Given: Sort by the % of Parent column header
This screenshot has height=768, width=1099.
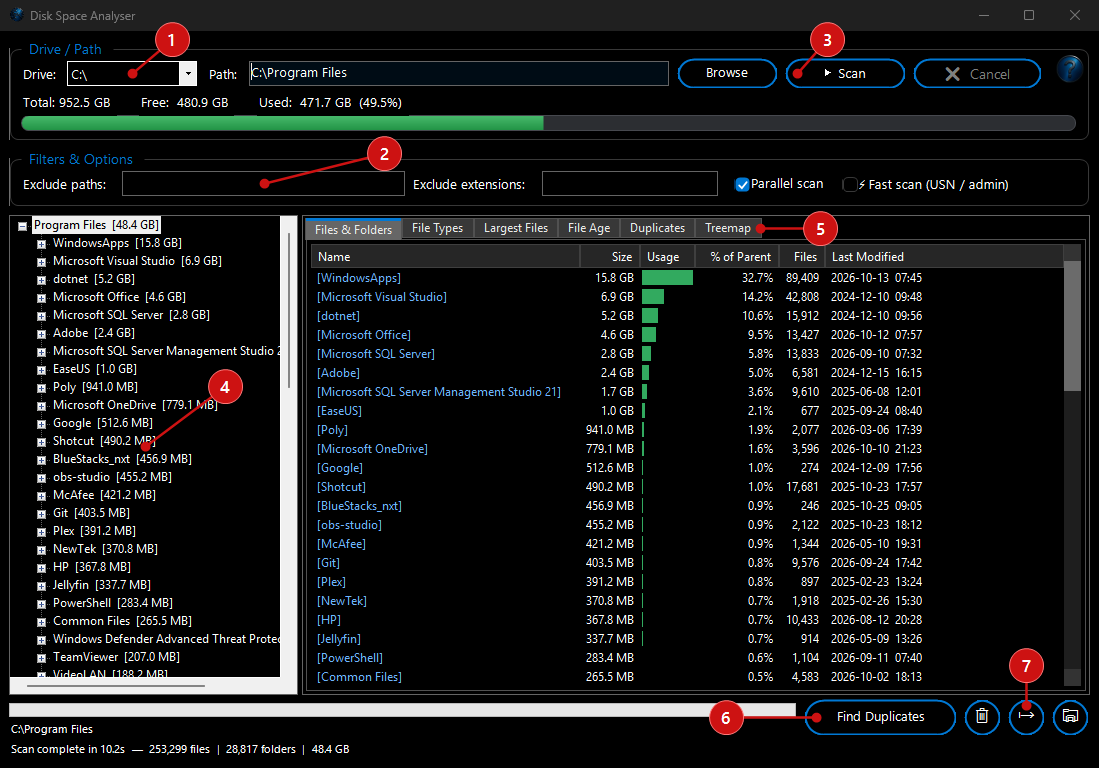Looking at the screenshot, I should click(x=735, y=256).
